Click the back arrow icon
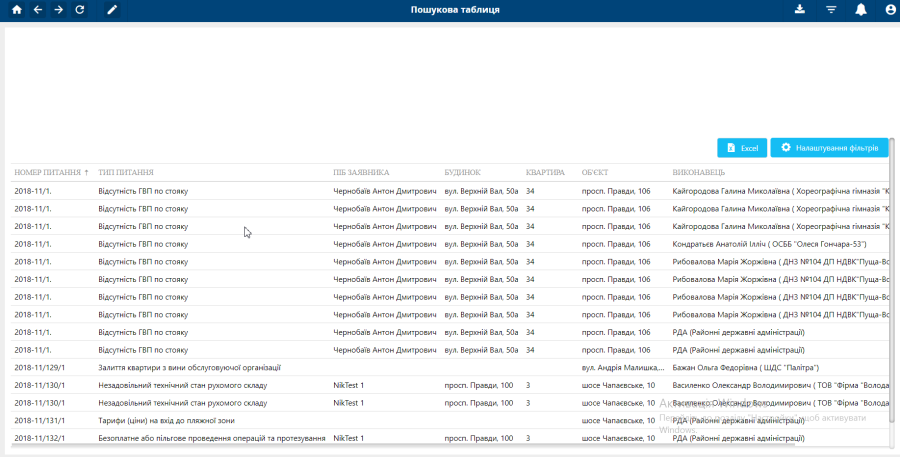The image size is (900, 457). pos(38,10)
